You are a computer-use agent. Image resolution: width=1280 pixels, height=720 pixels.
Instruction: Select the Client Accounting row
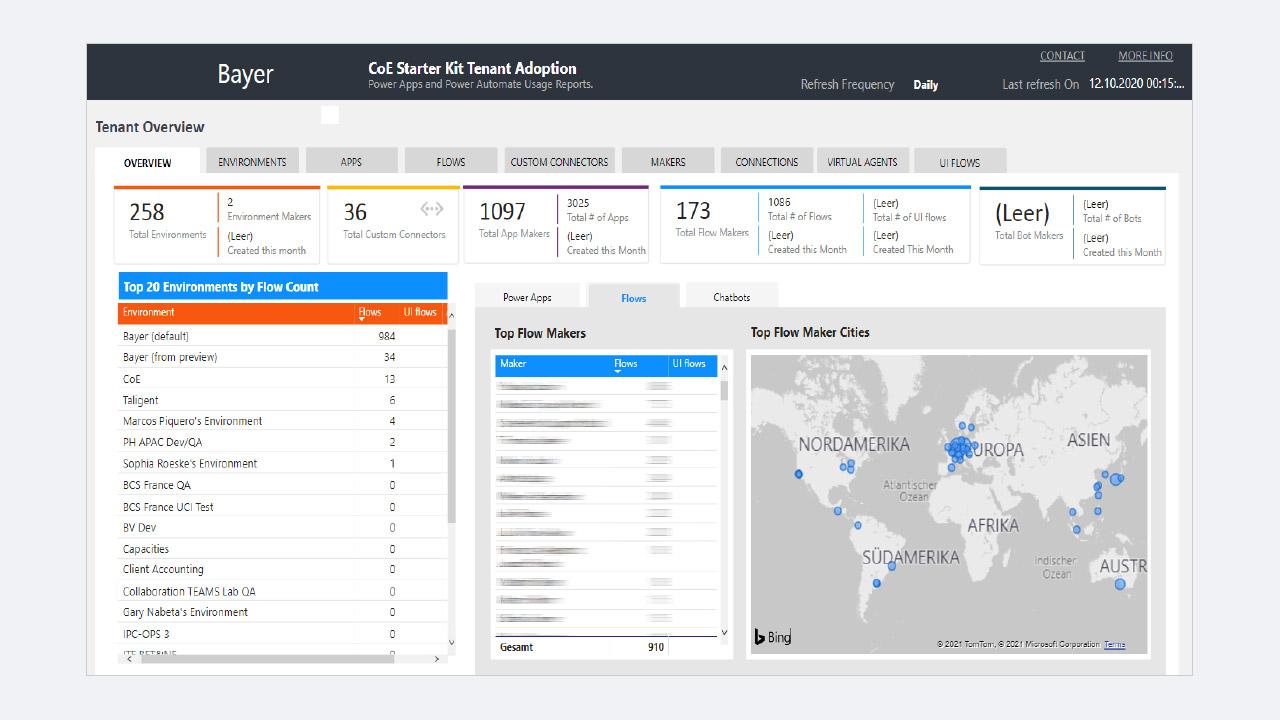281,569
